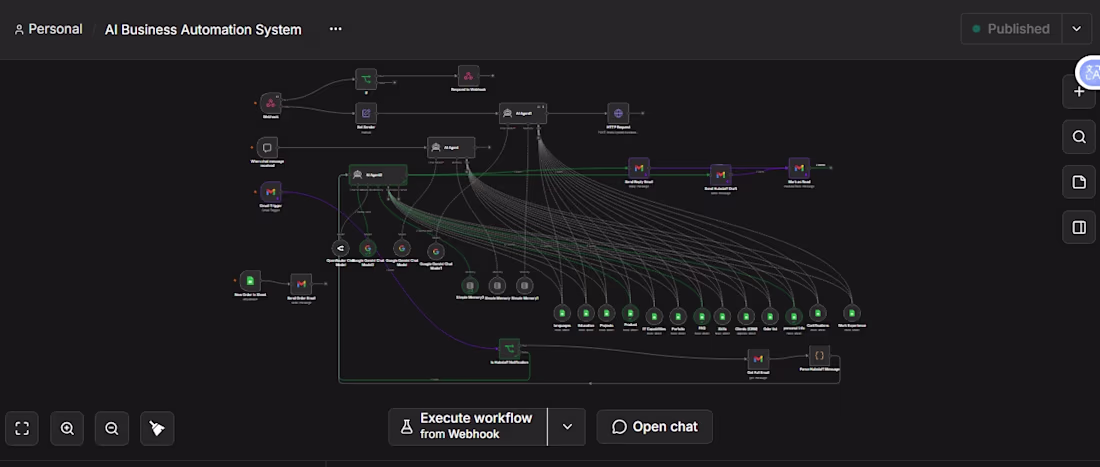Select the languages sheet tool node
This screenshot has height=467, width=1100.
pos(561,313)
